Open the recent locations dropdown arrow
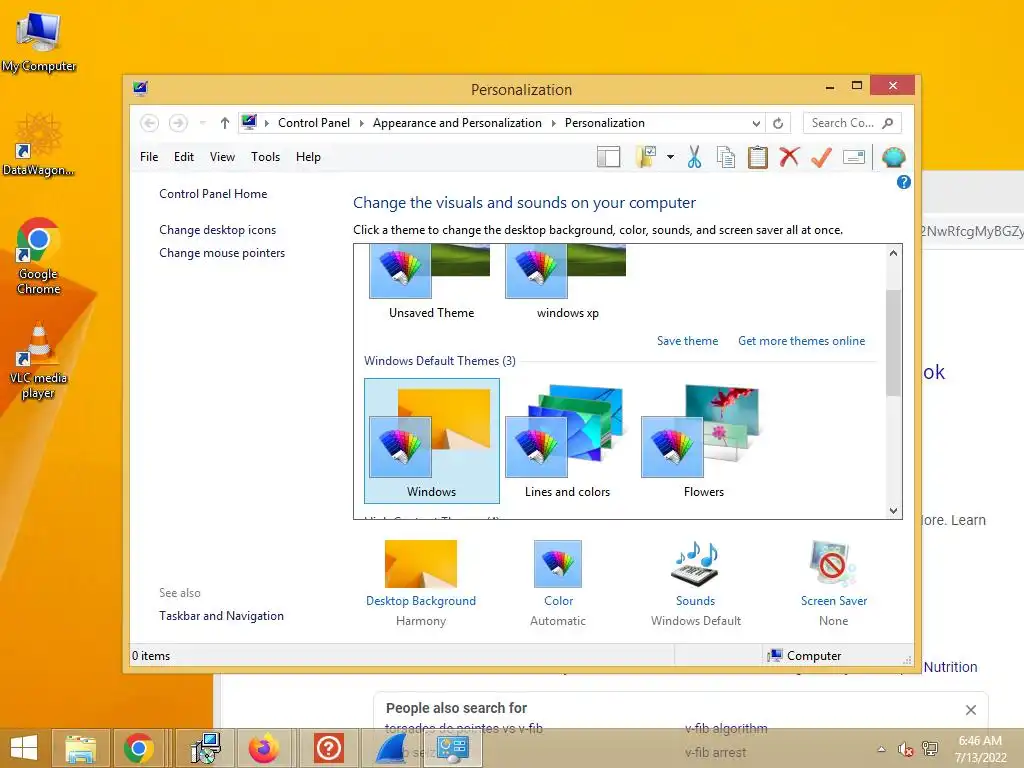The width and height of the screenshot is (1024, 768). (202, 123)
